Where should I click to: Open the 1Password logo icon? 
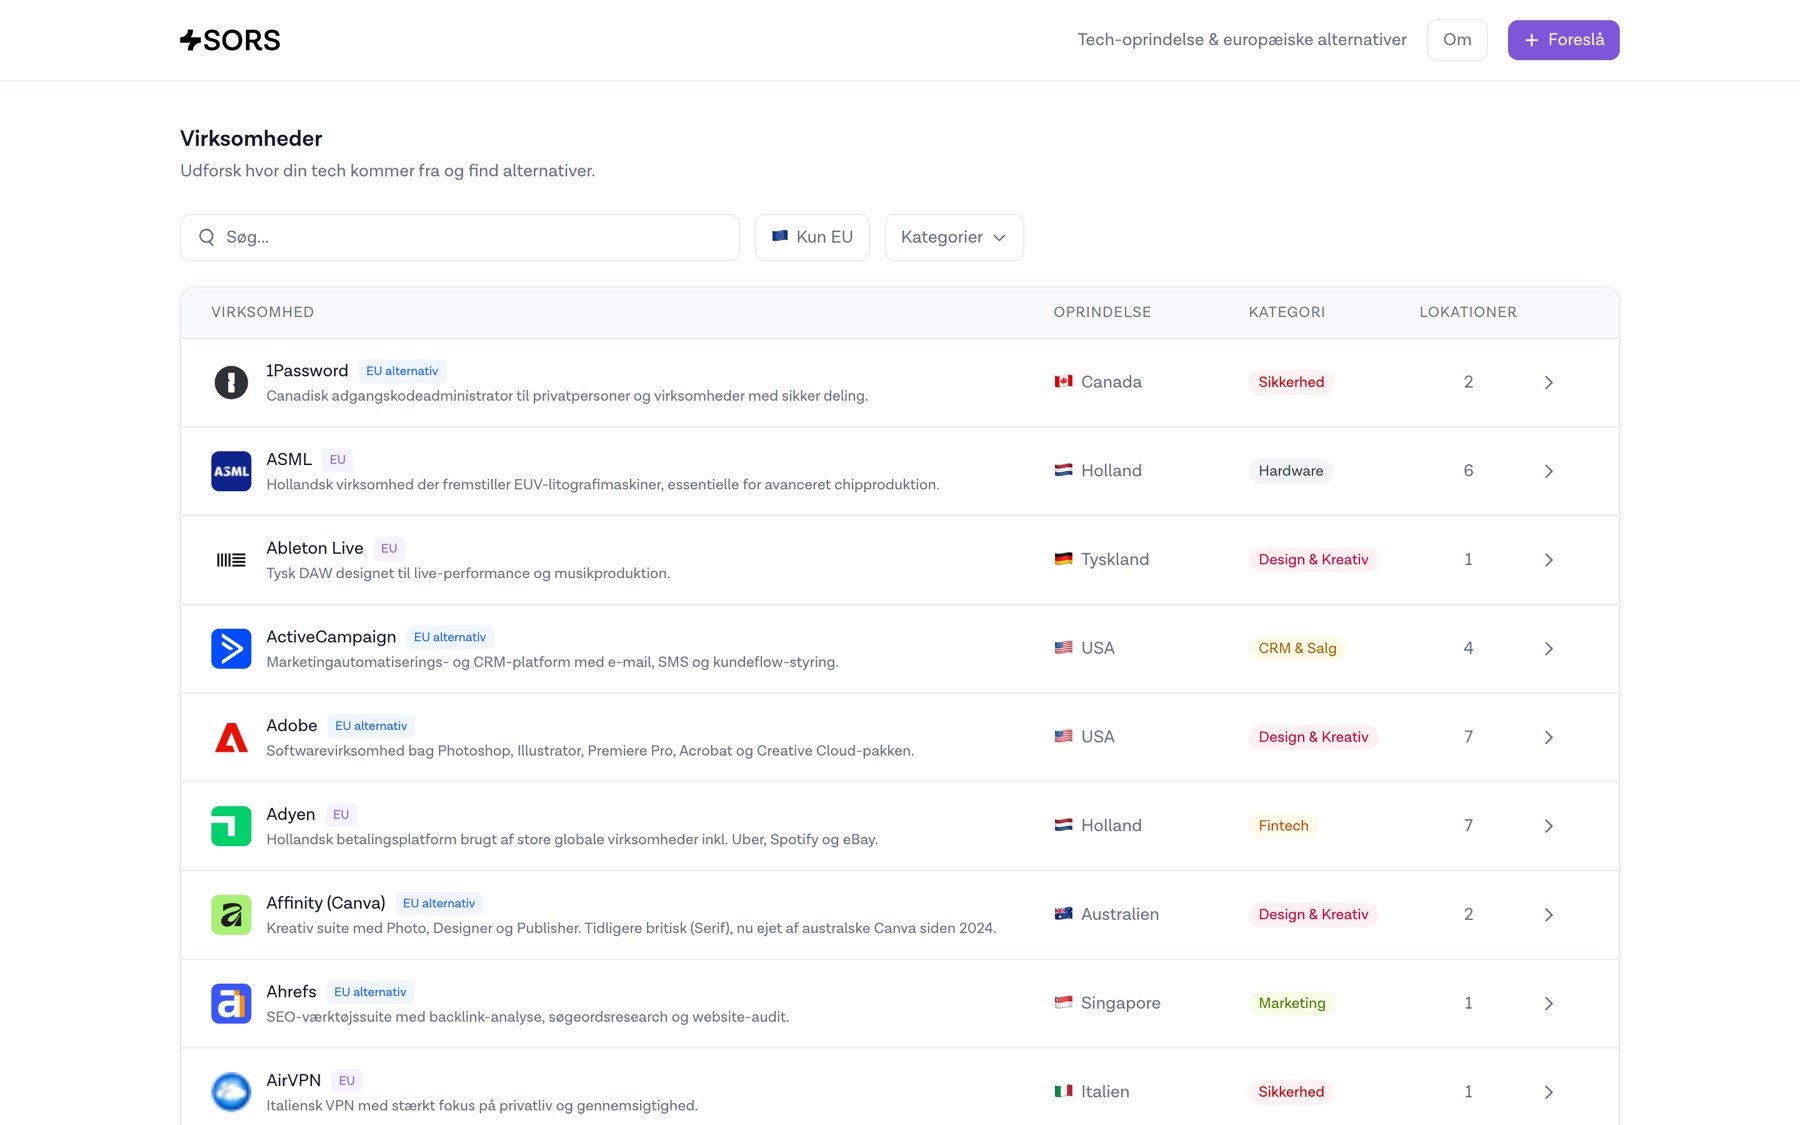tap(231, 382)
